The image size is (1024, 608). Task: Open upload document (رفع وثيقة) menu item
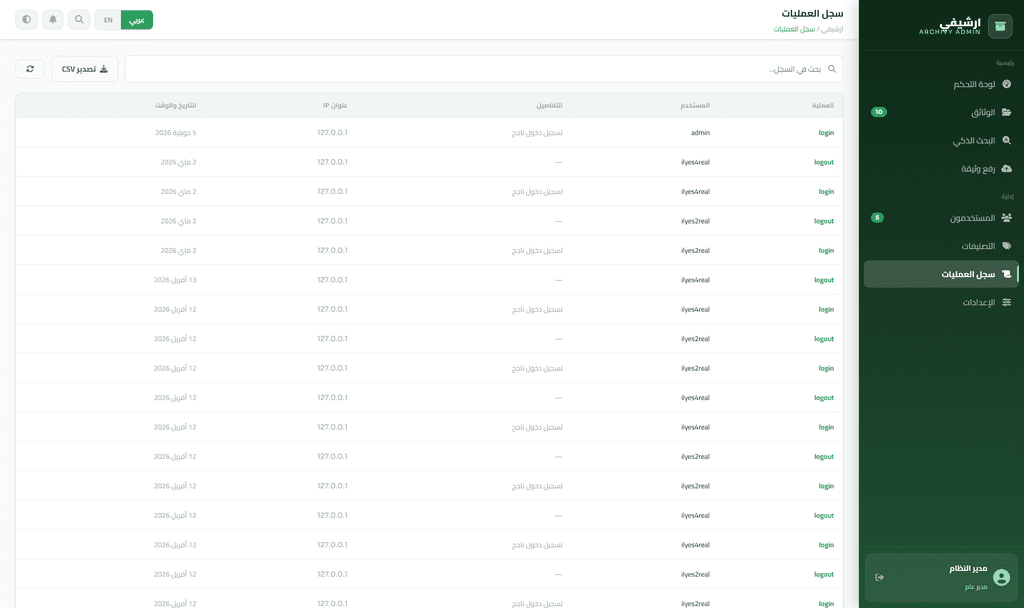pos(941,168)
